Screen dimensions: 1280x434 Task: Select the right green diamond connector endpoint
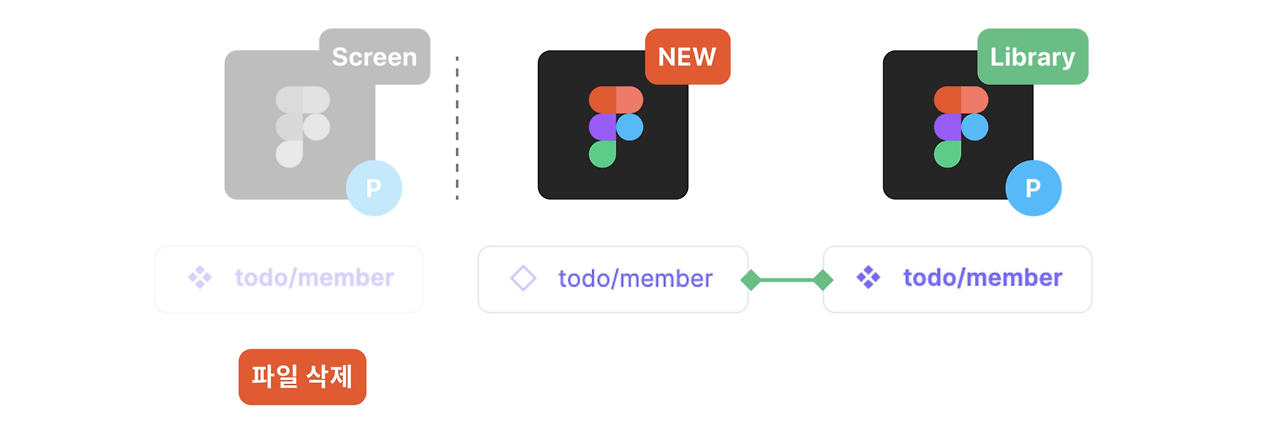pos(823,280)
